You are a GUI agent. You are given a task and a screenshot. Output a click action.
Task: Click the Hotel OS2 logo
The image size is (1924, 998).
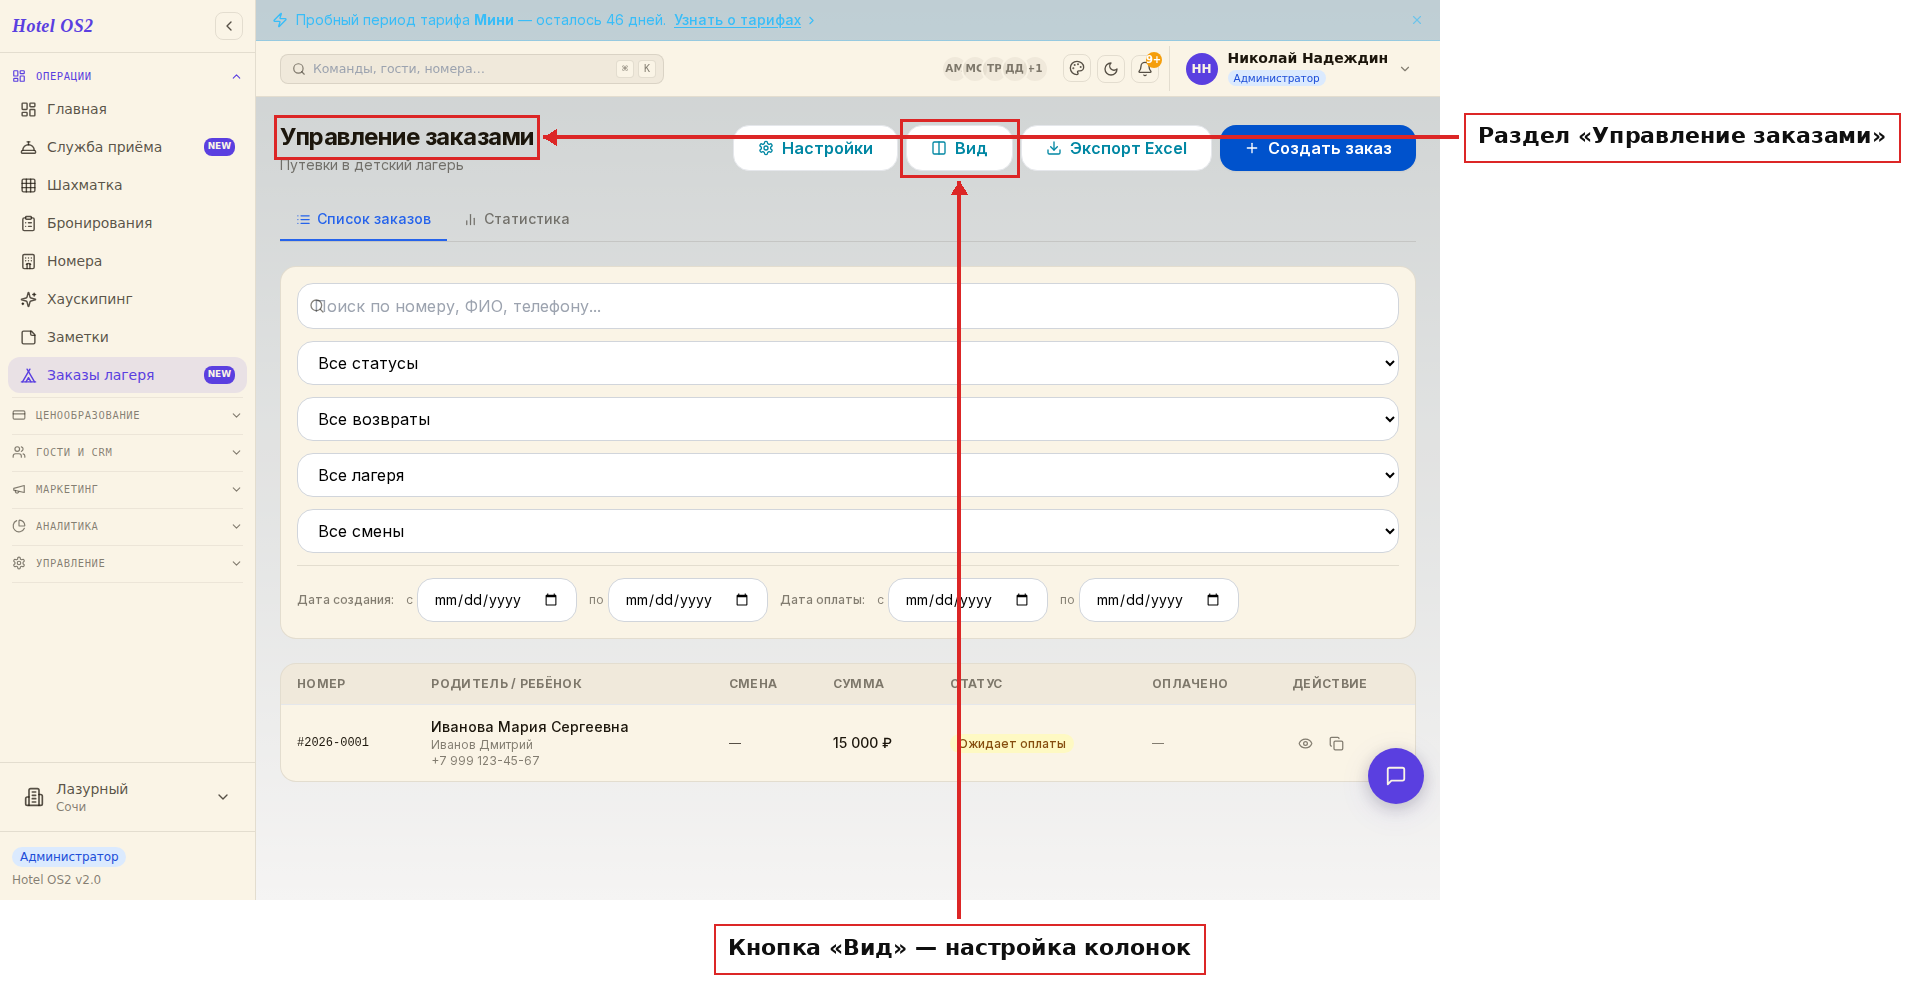(53, 26)
